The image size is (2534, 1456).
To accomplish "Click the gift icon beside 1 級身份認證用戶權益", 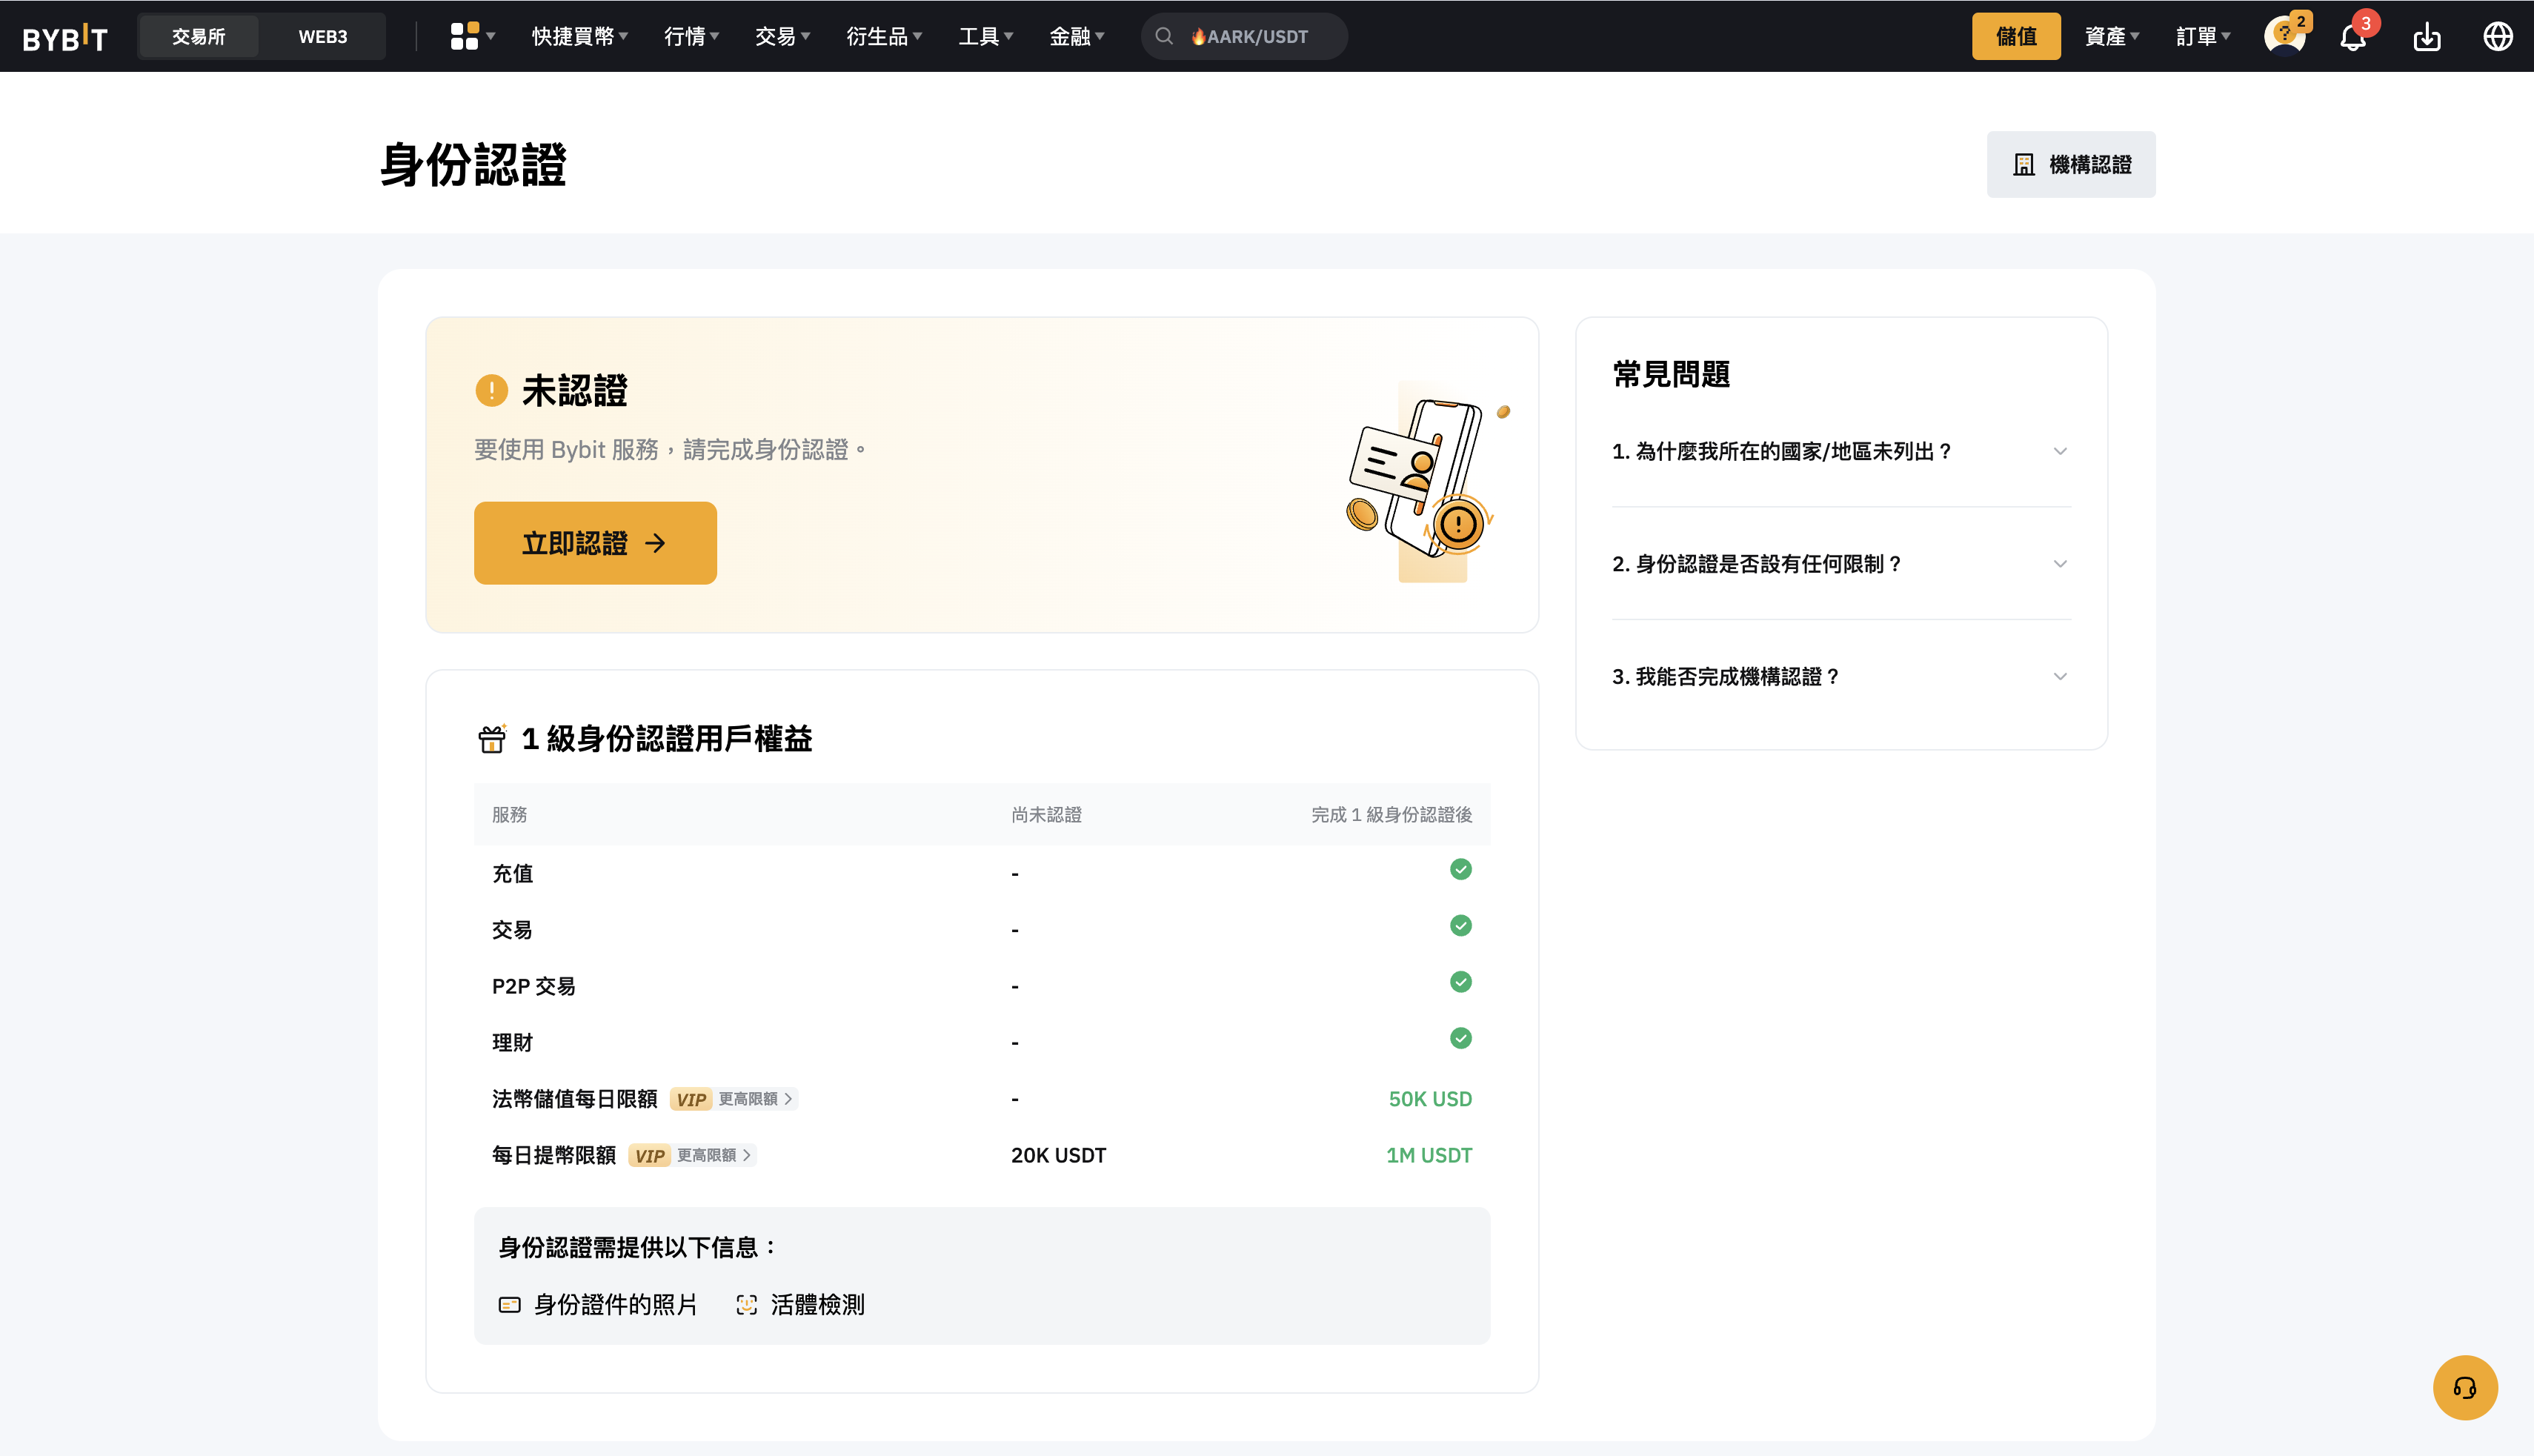I will 492,739.
